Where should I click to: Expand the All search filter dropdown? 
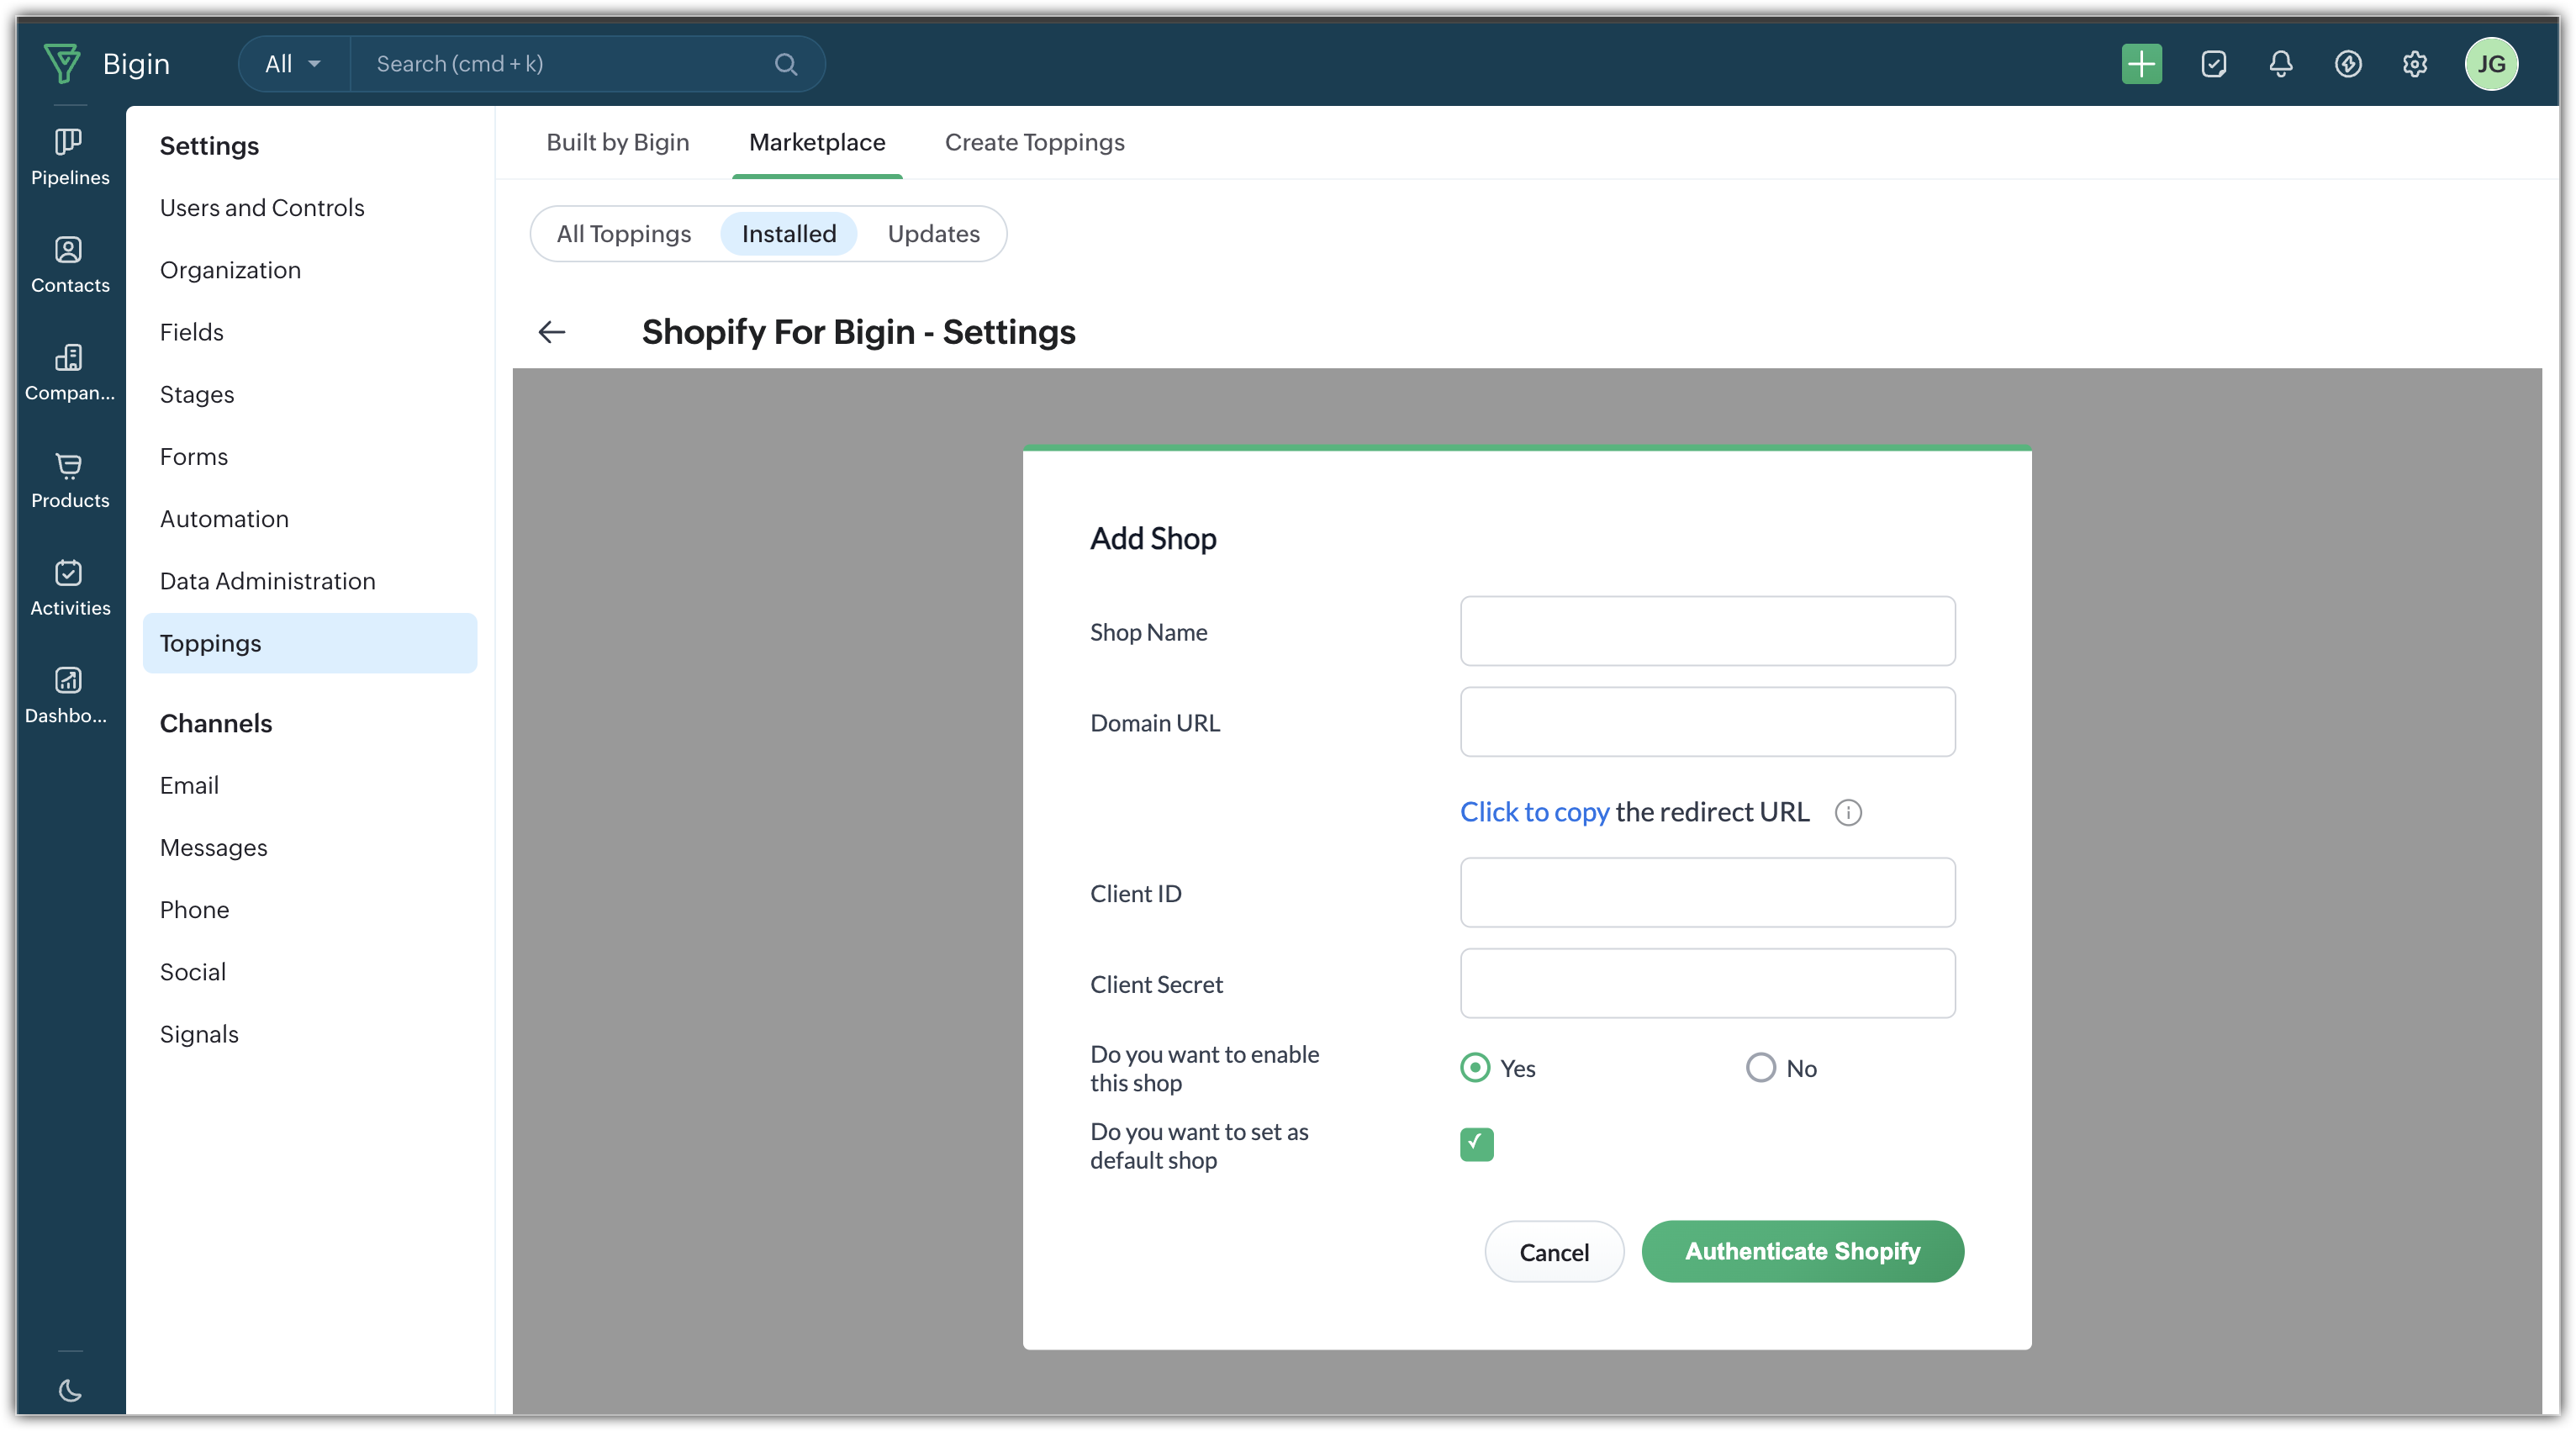click(x=293, y=64)
